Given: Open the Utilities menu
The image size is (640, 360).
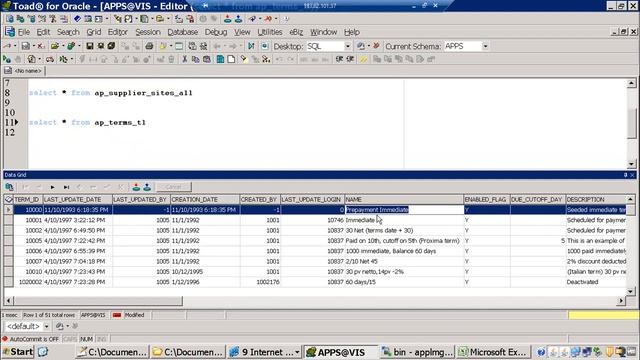Looking at the screenshot, I should tap(269, 32).
